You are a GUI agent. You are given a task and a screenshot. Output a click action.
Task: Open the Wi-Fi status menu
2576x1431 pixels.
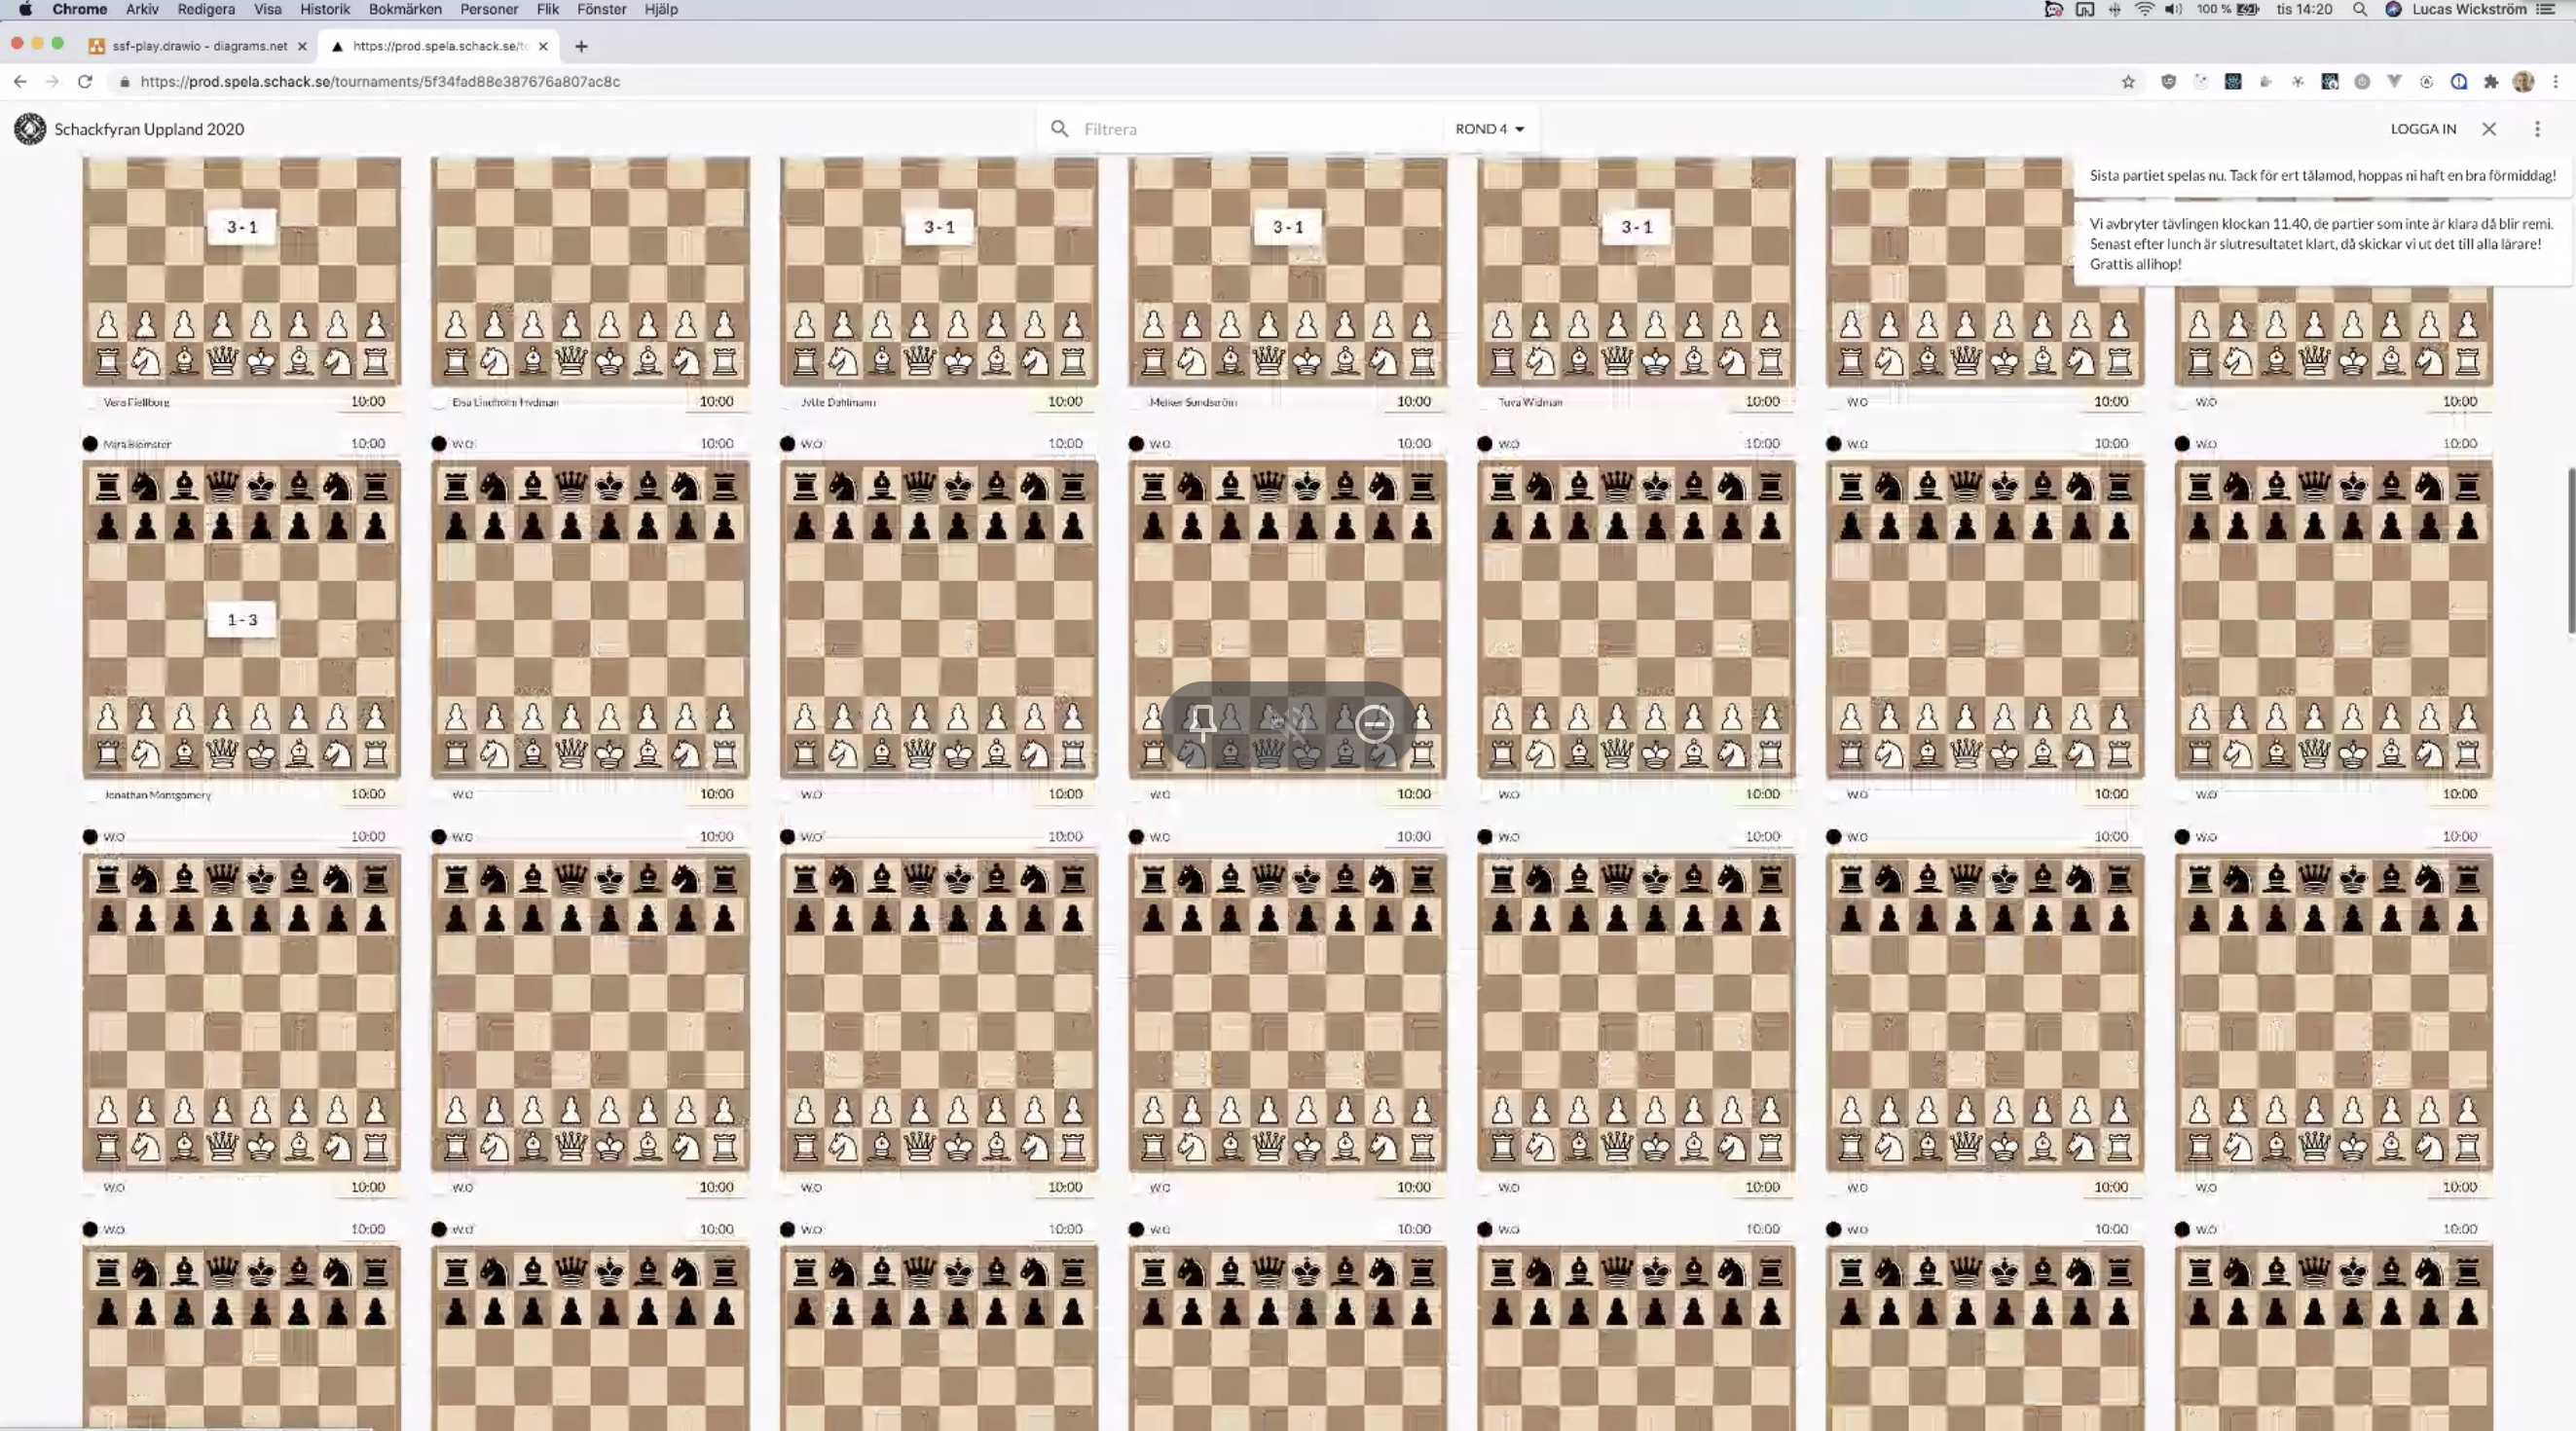pos(2144,9)
